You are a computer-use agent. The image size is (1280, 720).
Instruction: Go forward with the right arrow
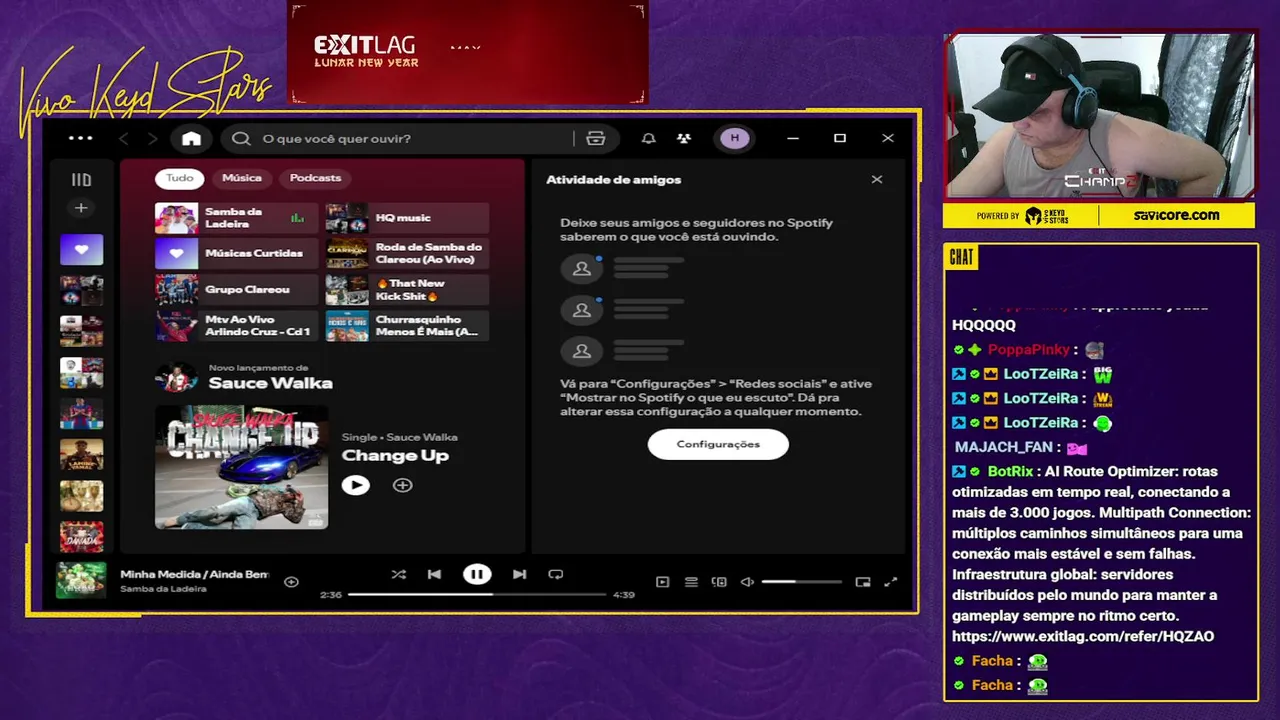click(x=152, y=138)
